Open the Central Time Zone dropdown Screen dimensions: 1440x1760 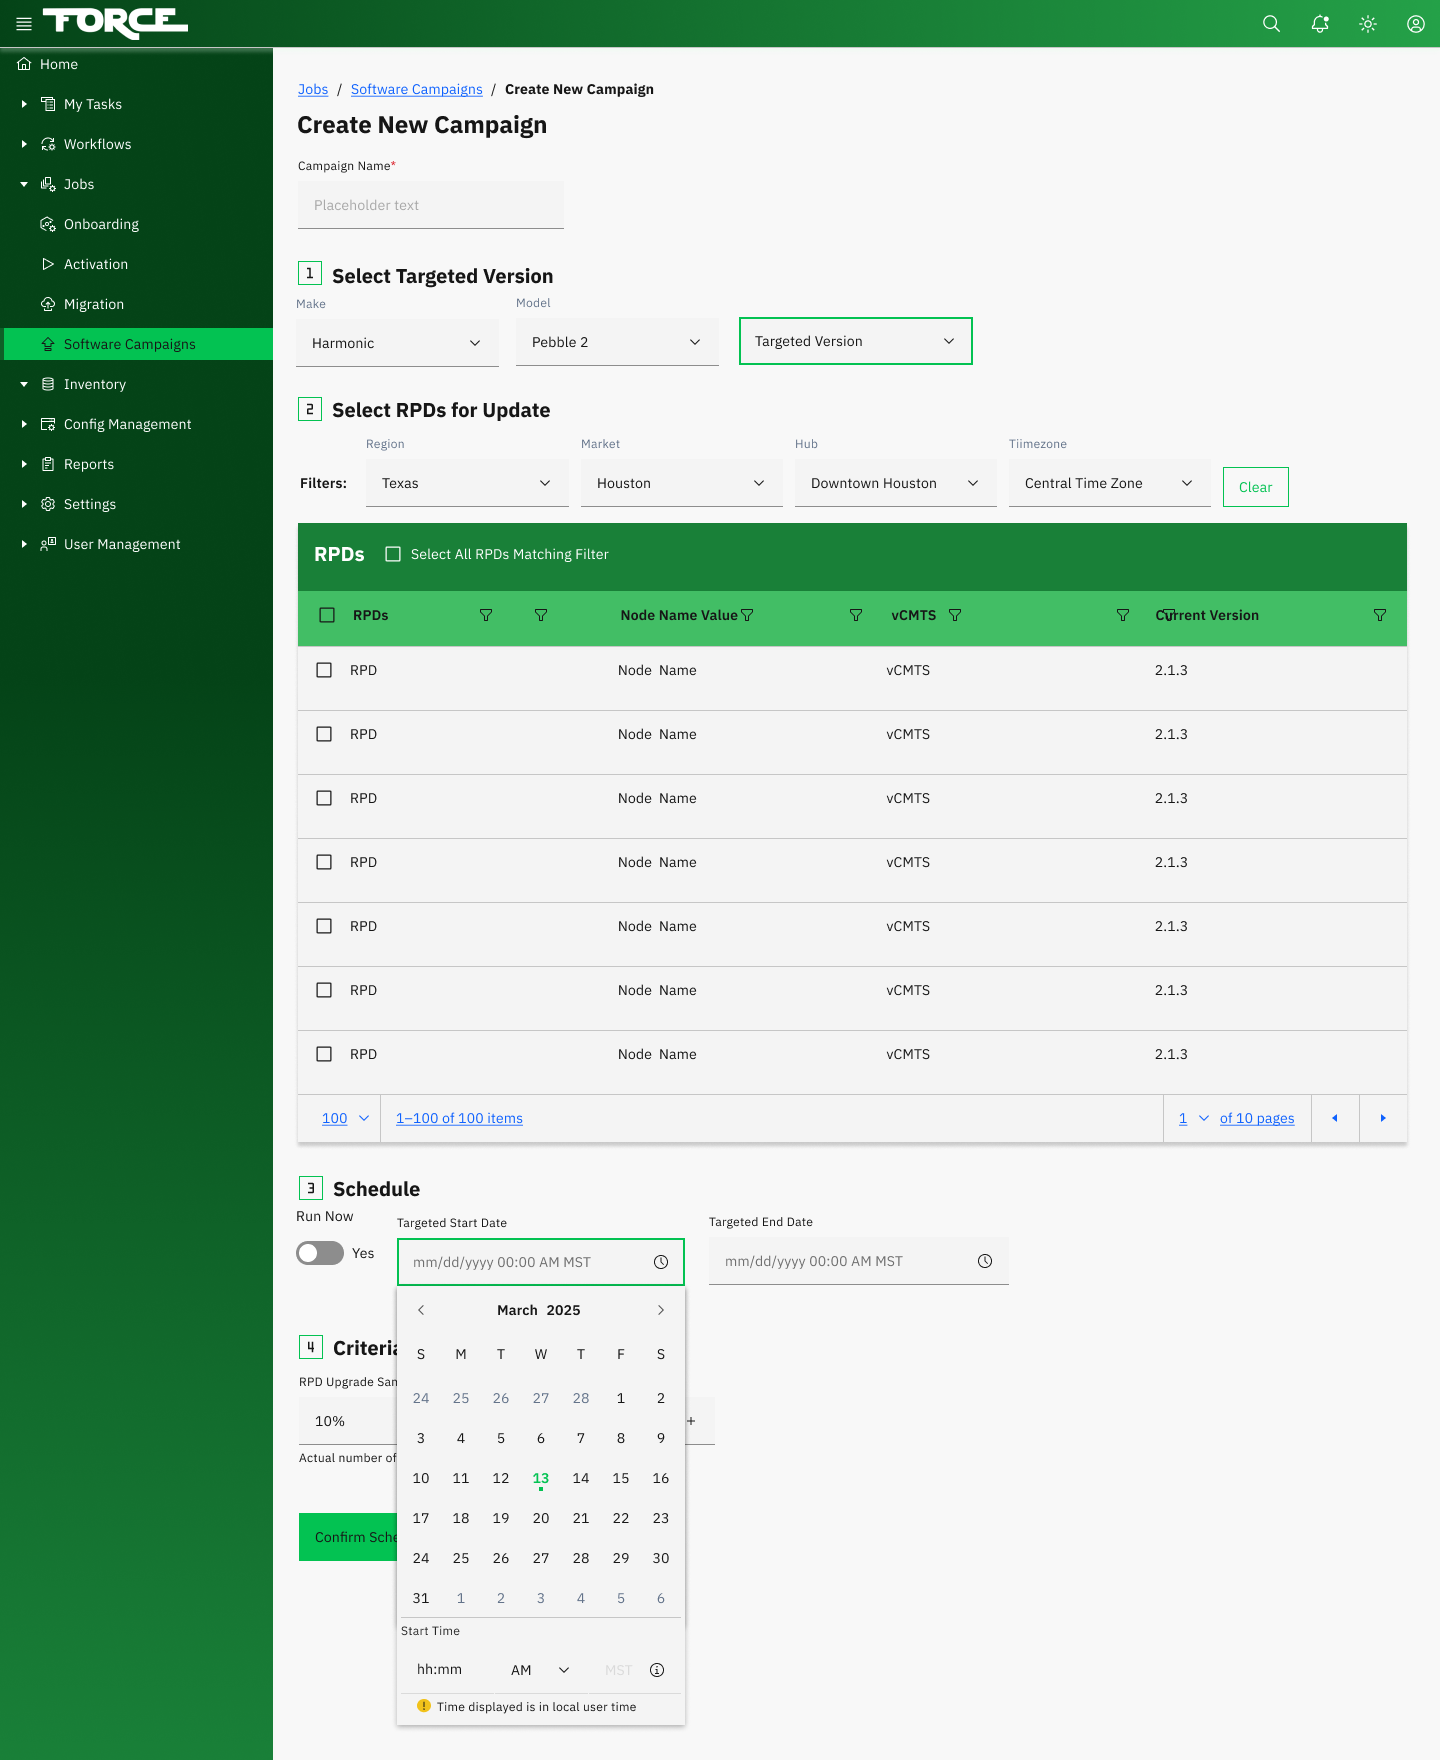(x=1110, y=483)
